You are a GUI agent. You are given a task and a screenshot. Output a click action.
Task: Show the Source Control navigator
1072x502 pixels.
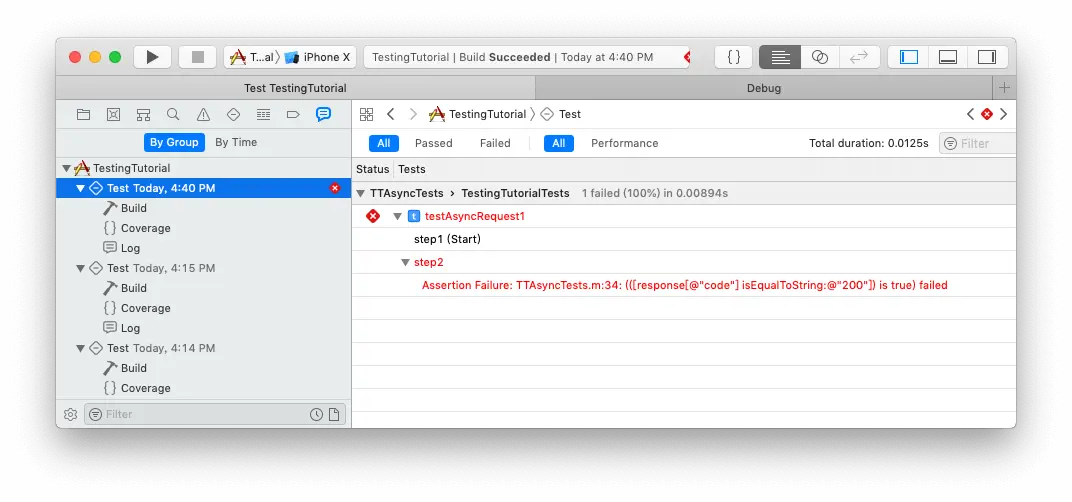pos(113,114)
